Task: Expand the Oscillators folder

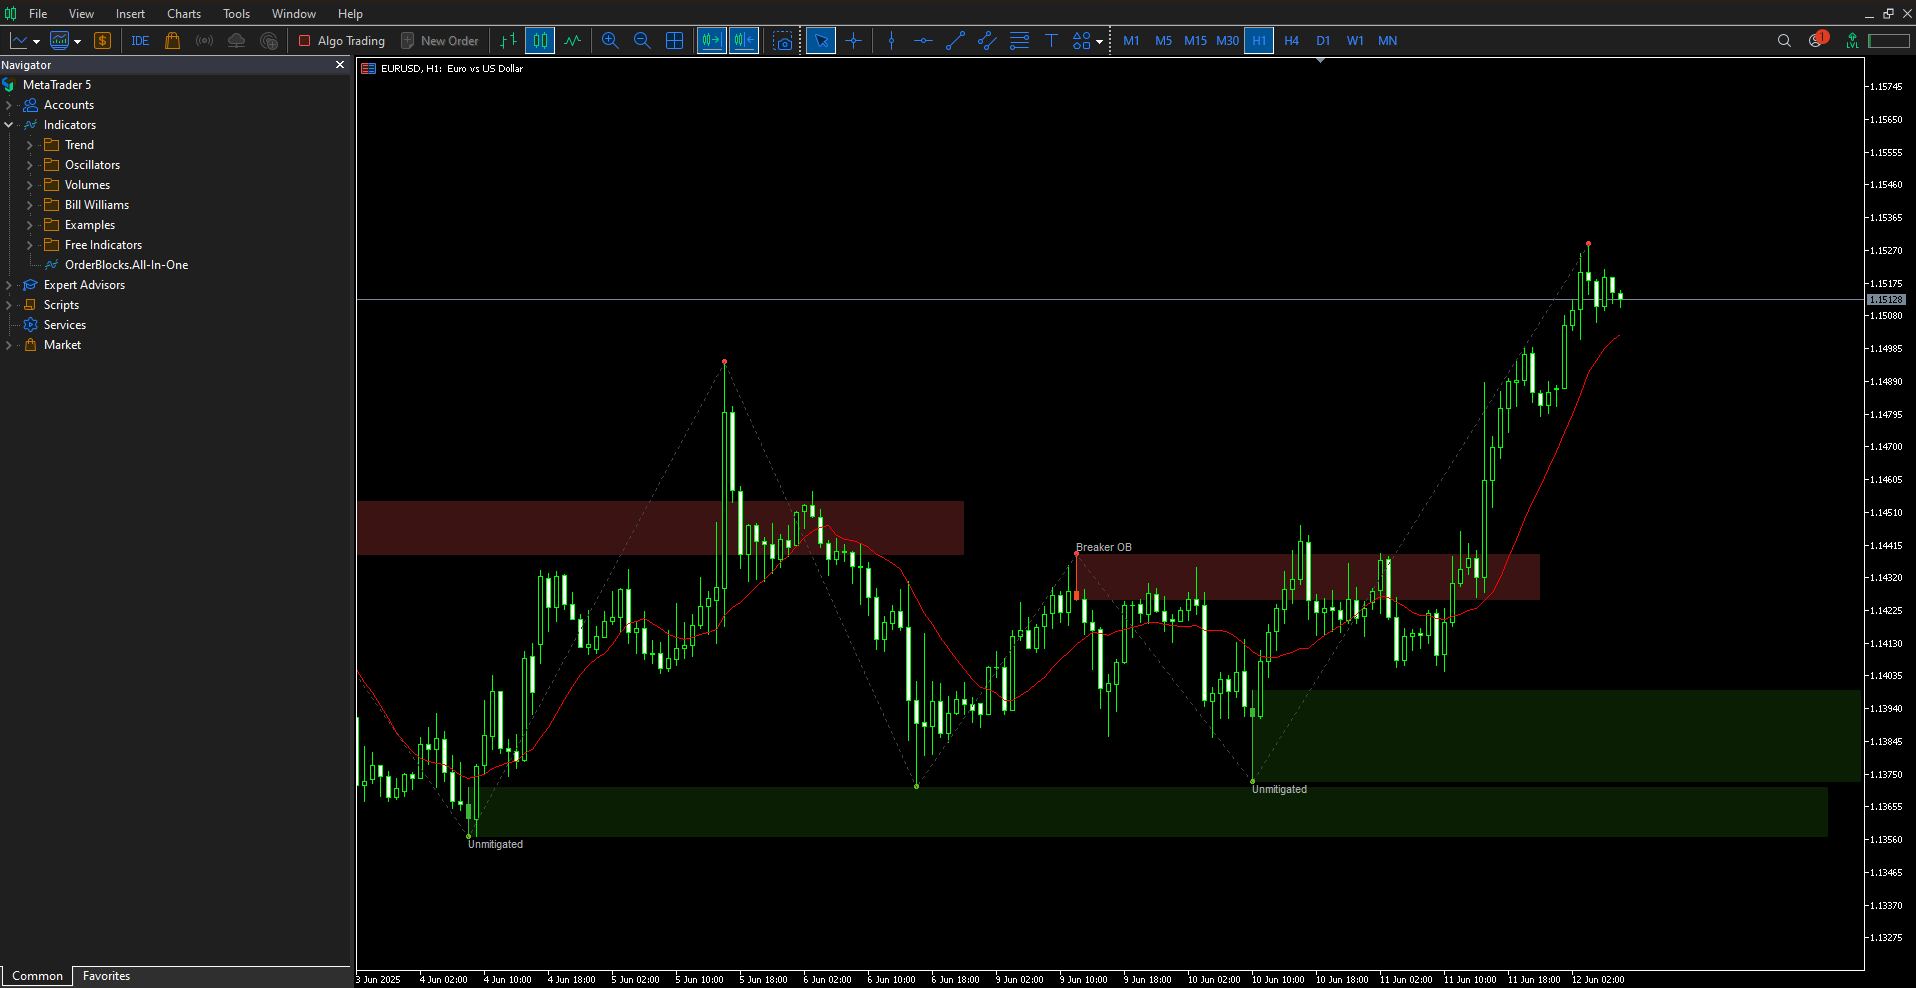Action: (x=28, y=164)
